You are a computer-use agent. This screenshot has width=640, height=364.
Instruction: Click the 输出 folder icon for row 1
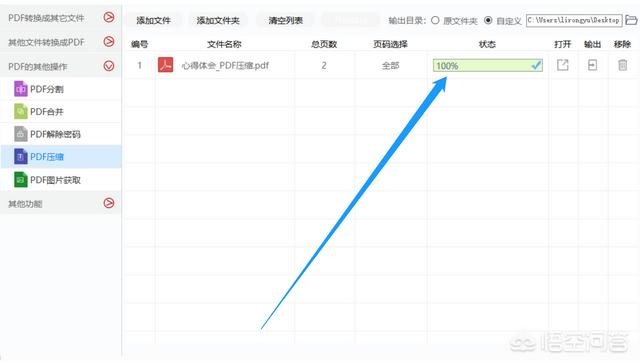592,65
